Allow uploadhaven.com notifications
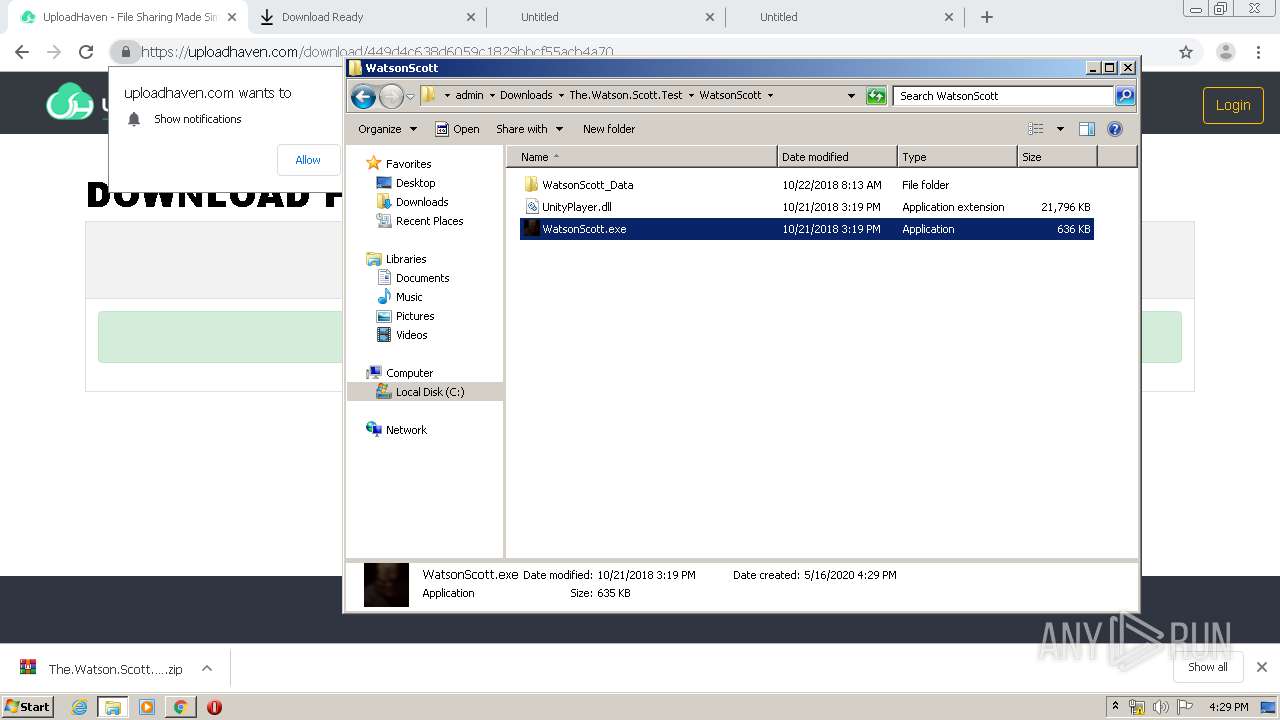1280x720 pixels. 308,160
